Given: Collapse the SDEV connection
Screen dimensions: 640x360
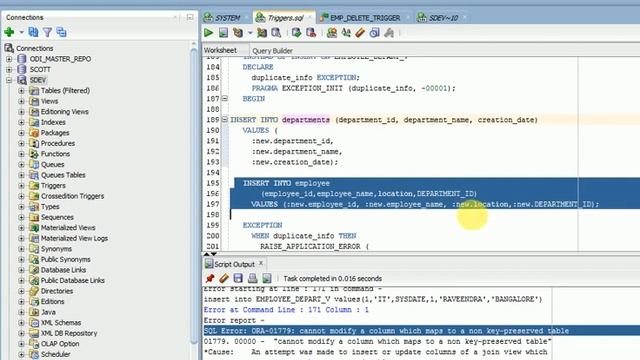Looking at the screenshot, I should (x=9, y=80).
